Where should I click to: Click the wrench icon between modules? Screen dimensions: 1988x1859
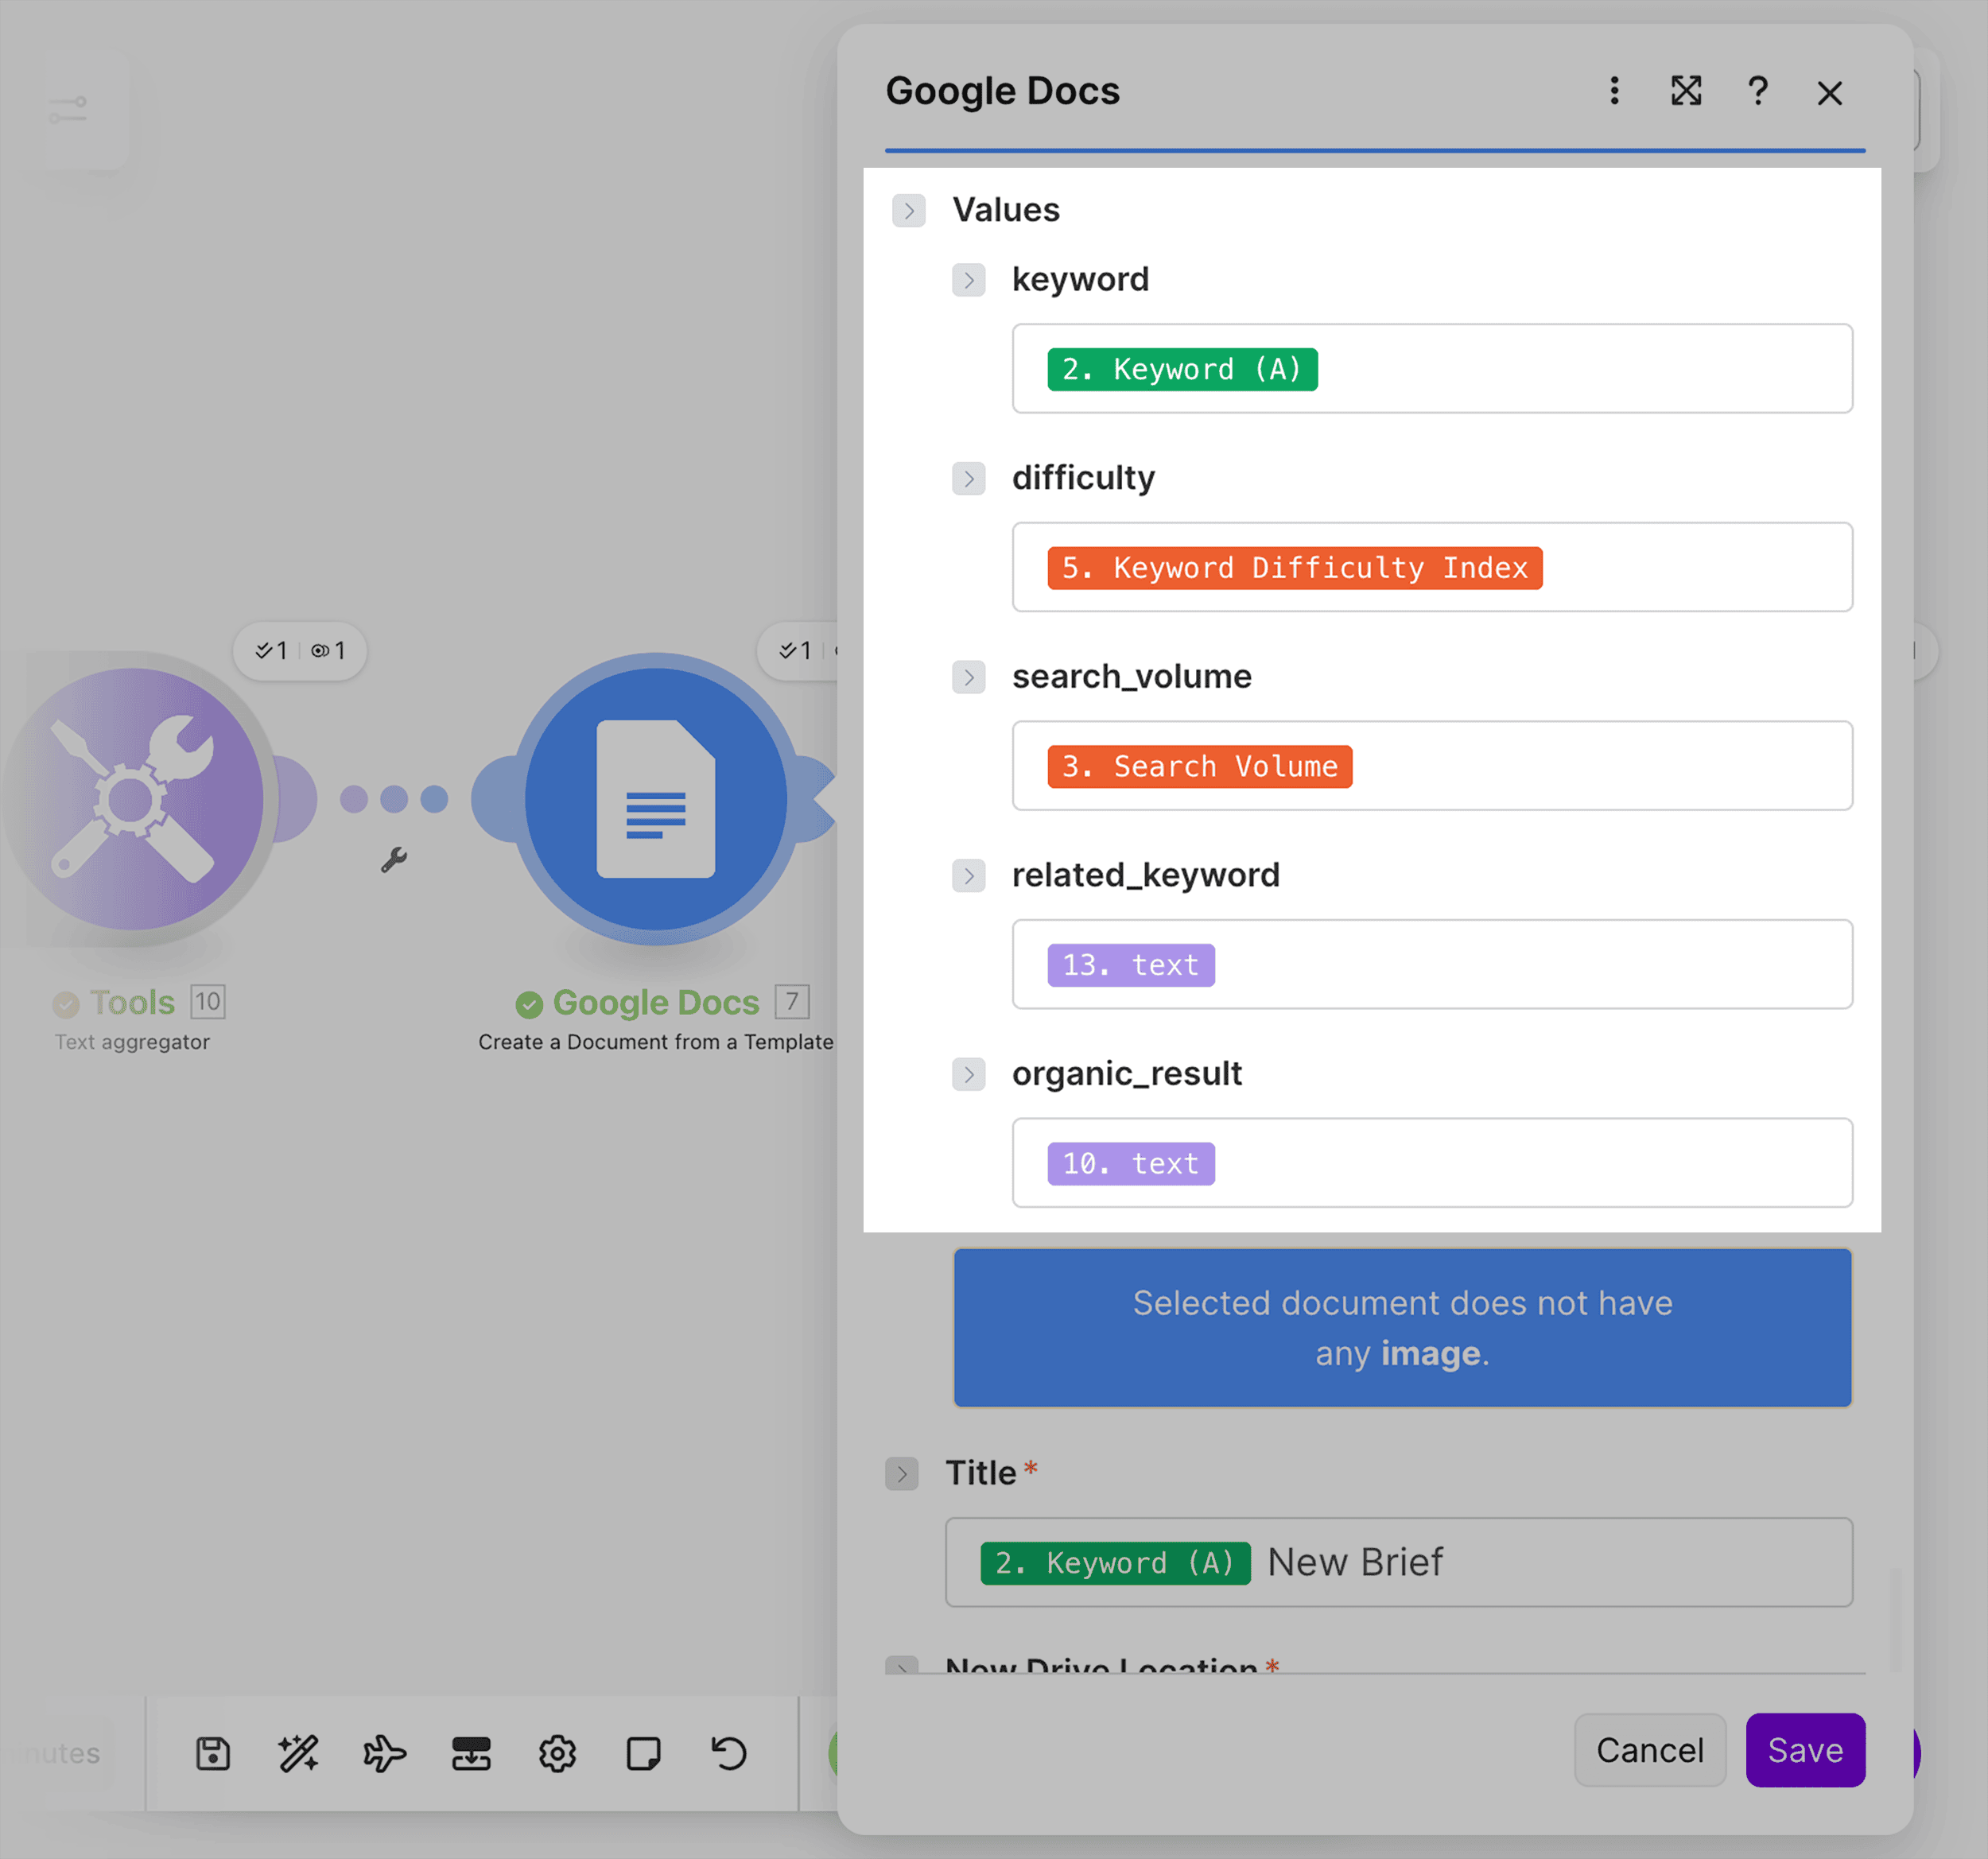[x=394, y=859]
